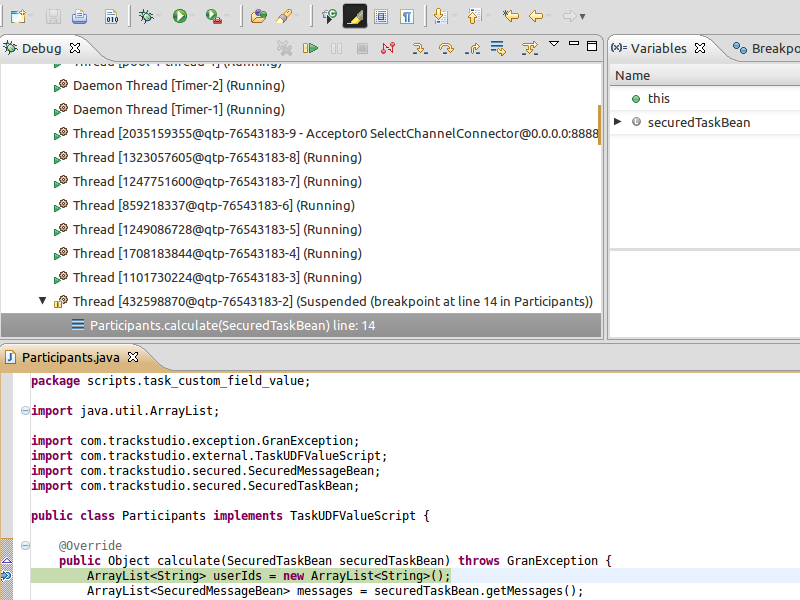This screenshot has width=800, height=600.
Task: Click the Step Over icon
Action: point(446,48)
